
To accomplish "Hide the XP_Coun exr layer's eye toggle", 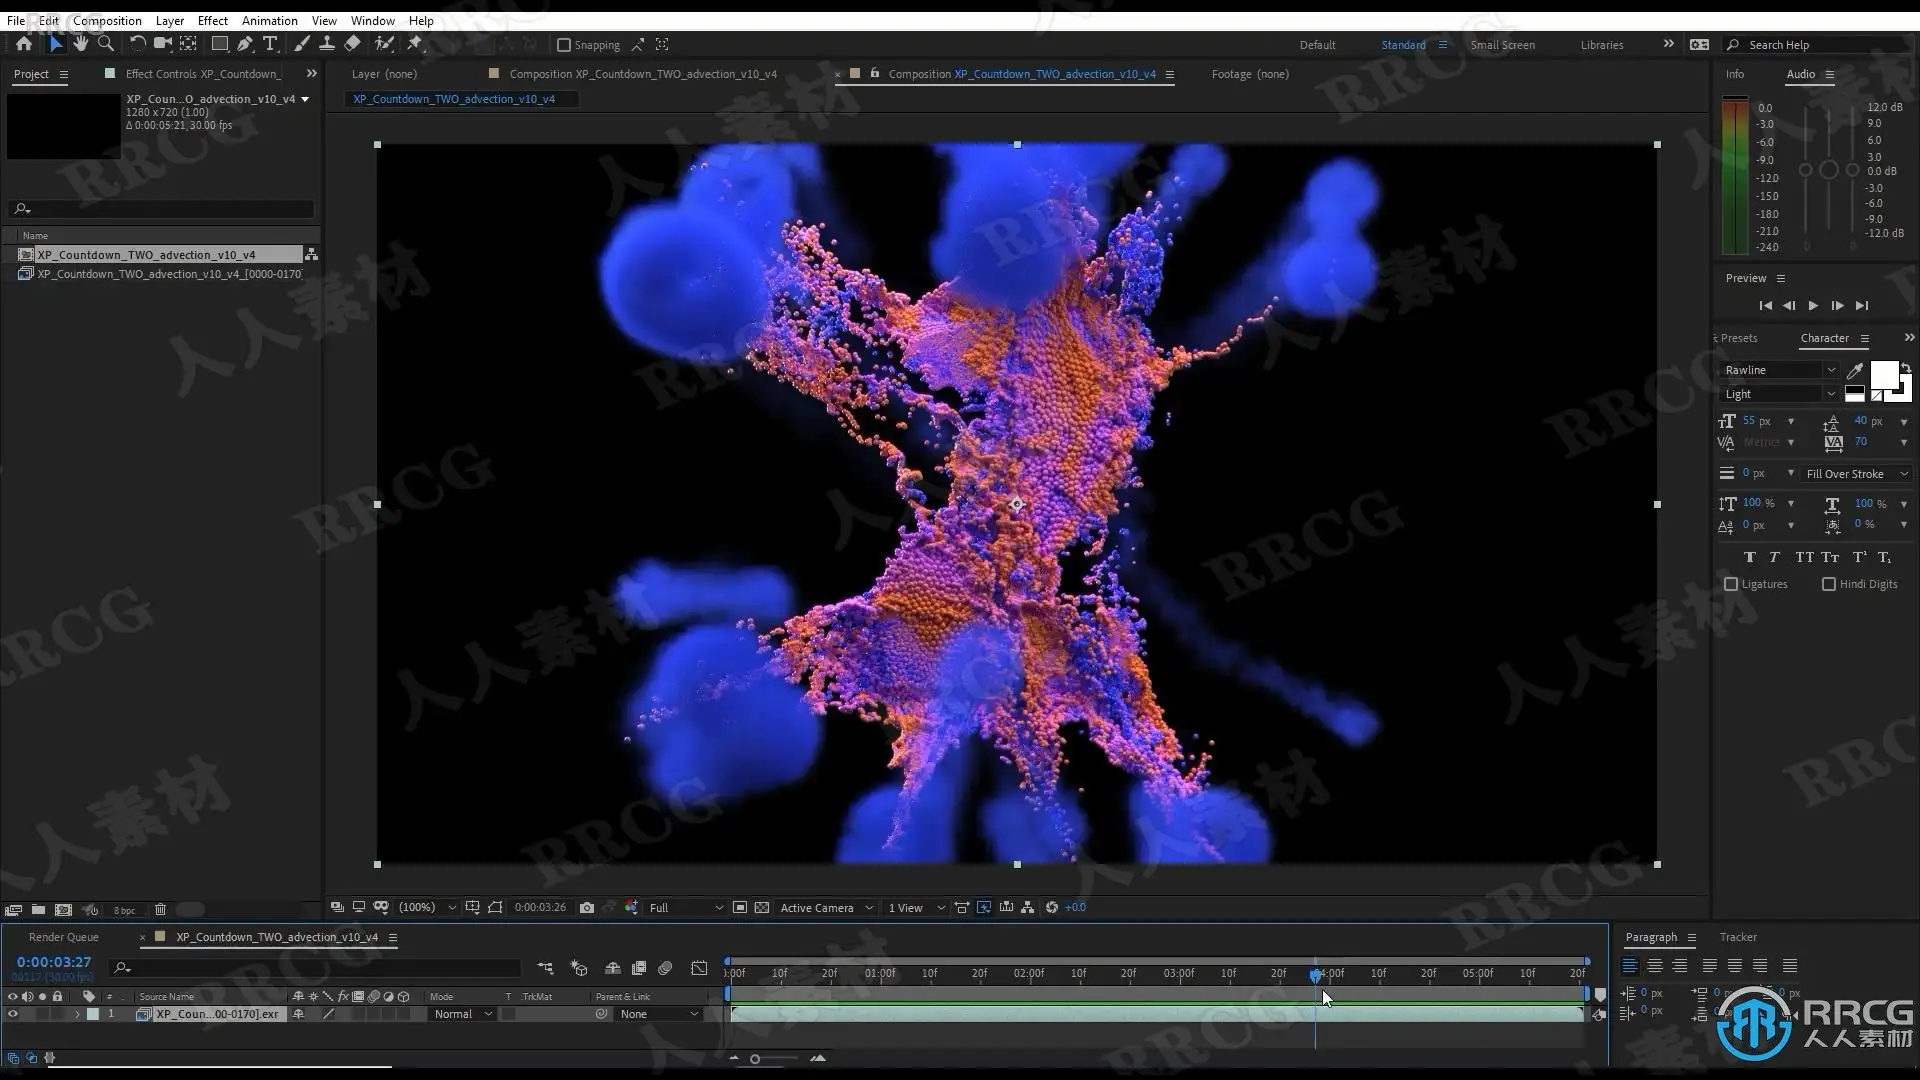I will pos(13,1014).
